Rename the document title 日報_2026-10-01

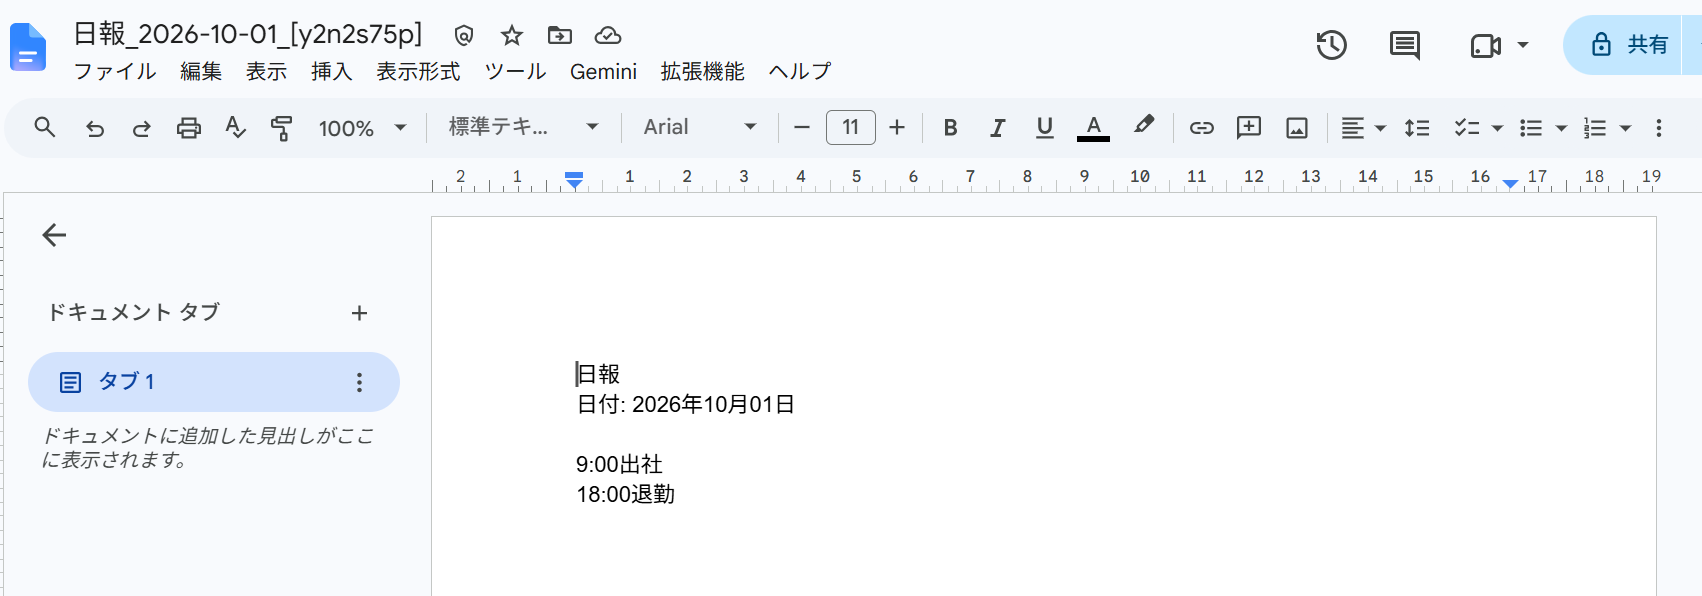248,34
